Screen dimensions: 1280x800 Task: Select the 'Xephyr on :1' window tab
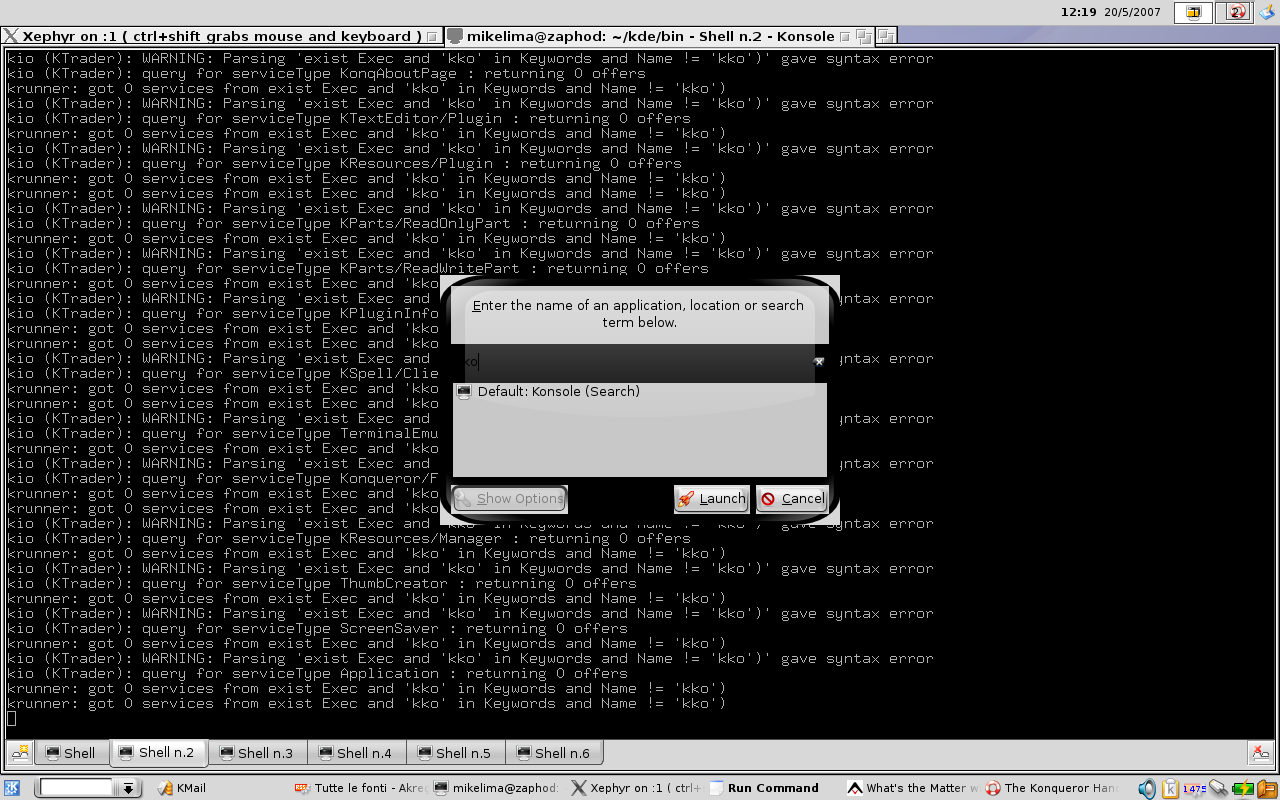pos(221,36)
